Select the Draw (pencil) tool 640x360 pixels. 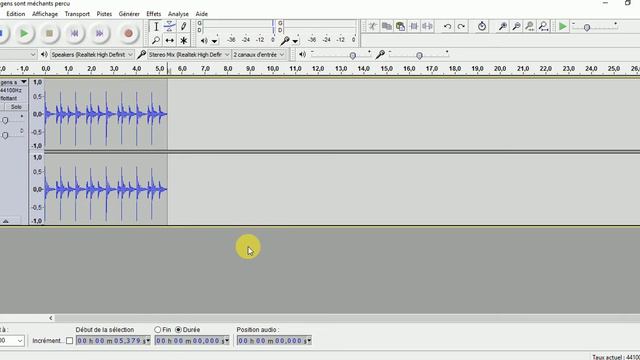[x=183, y=27]
